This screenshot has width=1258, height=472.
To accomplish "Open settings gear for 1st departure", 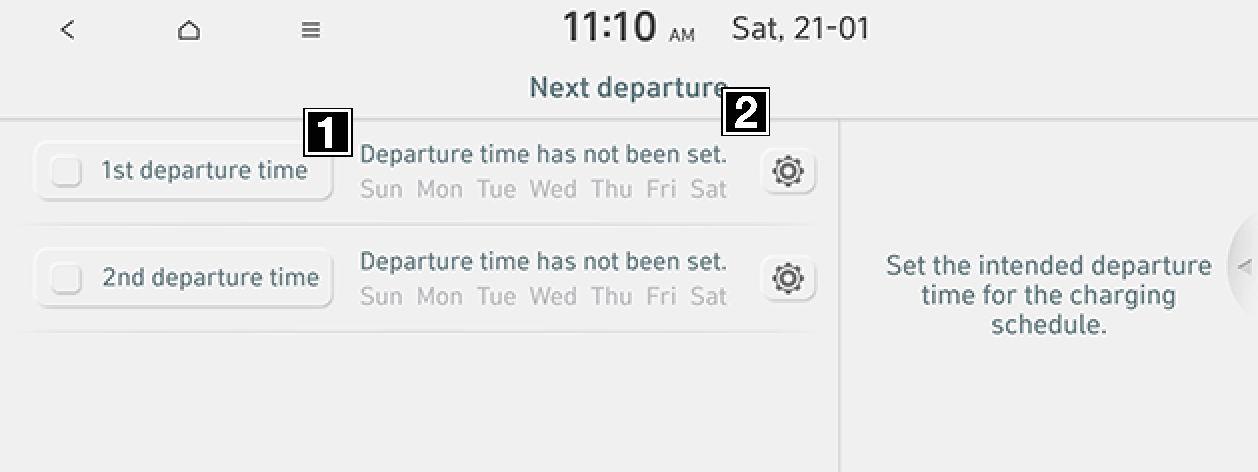I will pyautogui.click(x=788, y=171).
